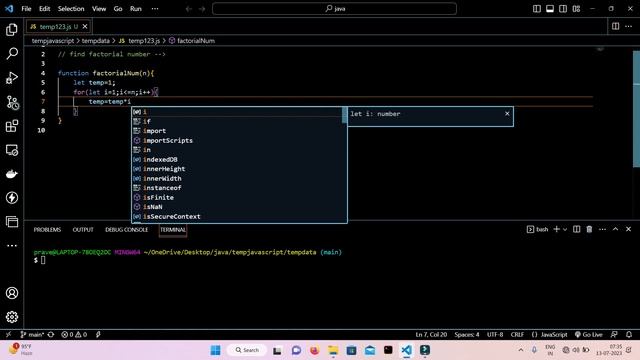
Task: Open Windows Start menu
Action: pos(216,350)
